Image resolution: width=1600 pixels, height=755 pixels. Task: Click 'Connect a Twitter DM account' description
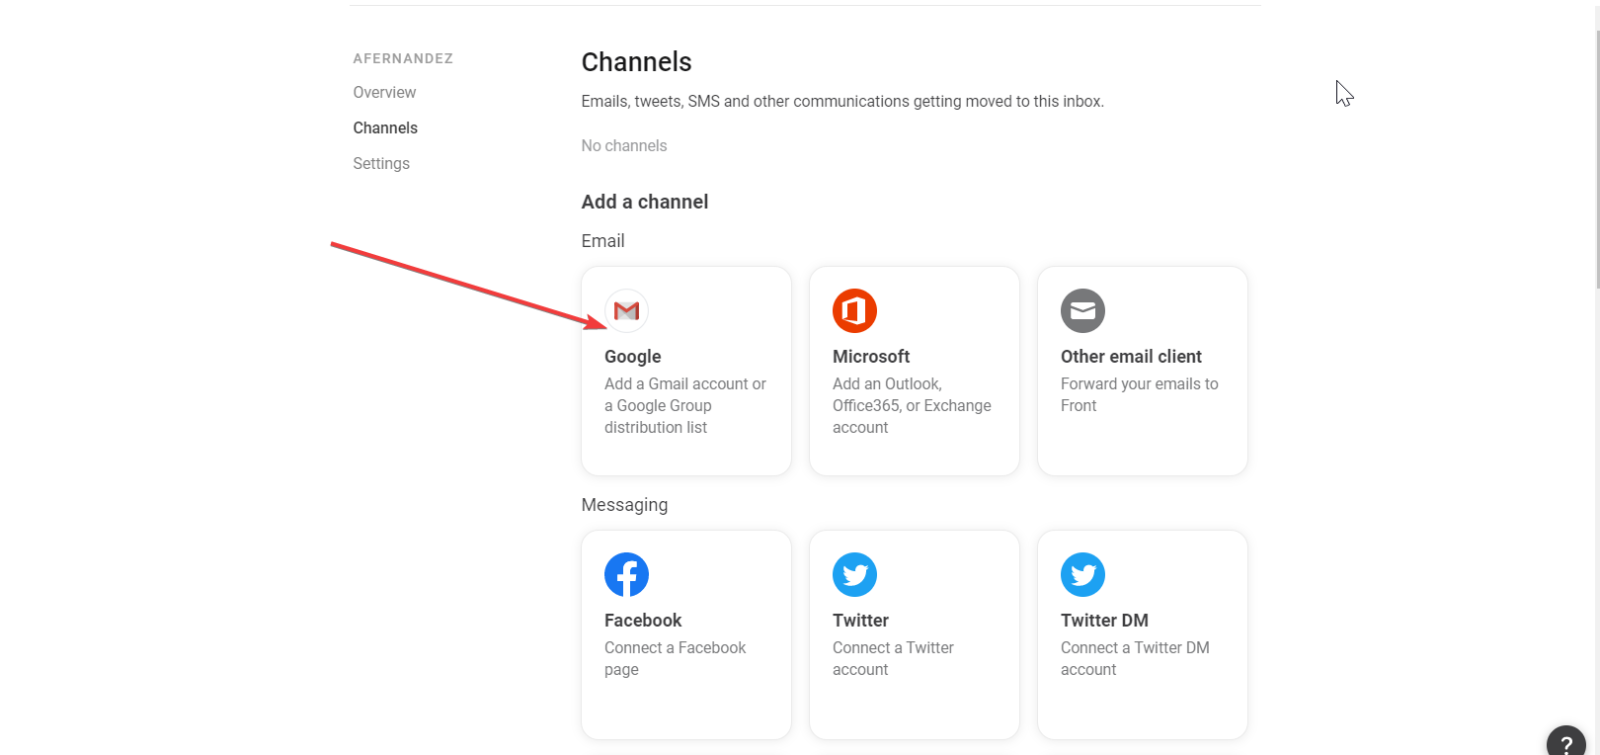(1135, 659)
